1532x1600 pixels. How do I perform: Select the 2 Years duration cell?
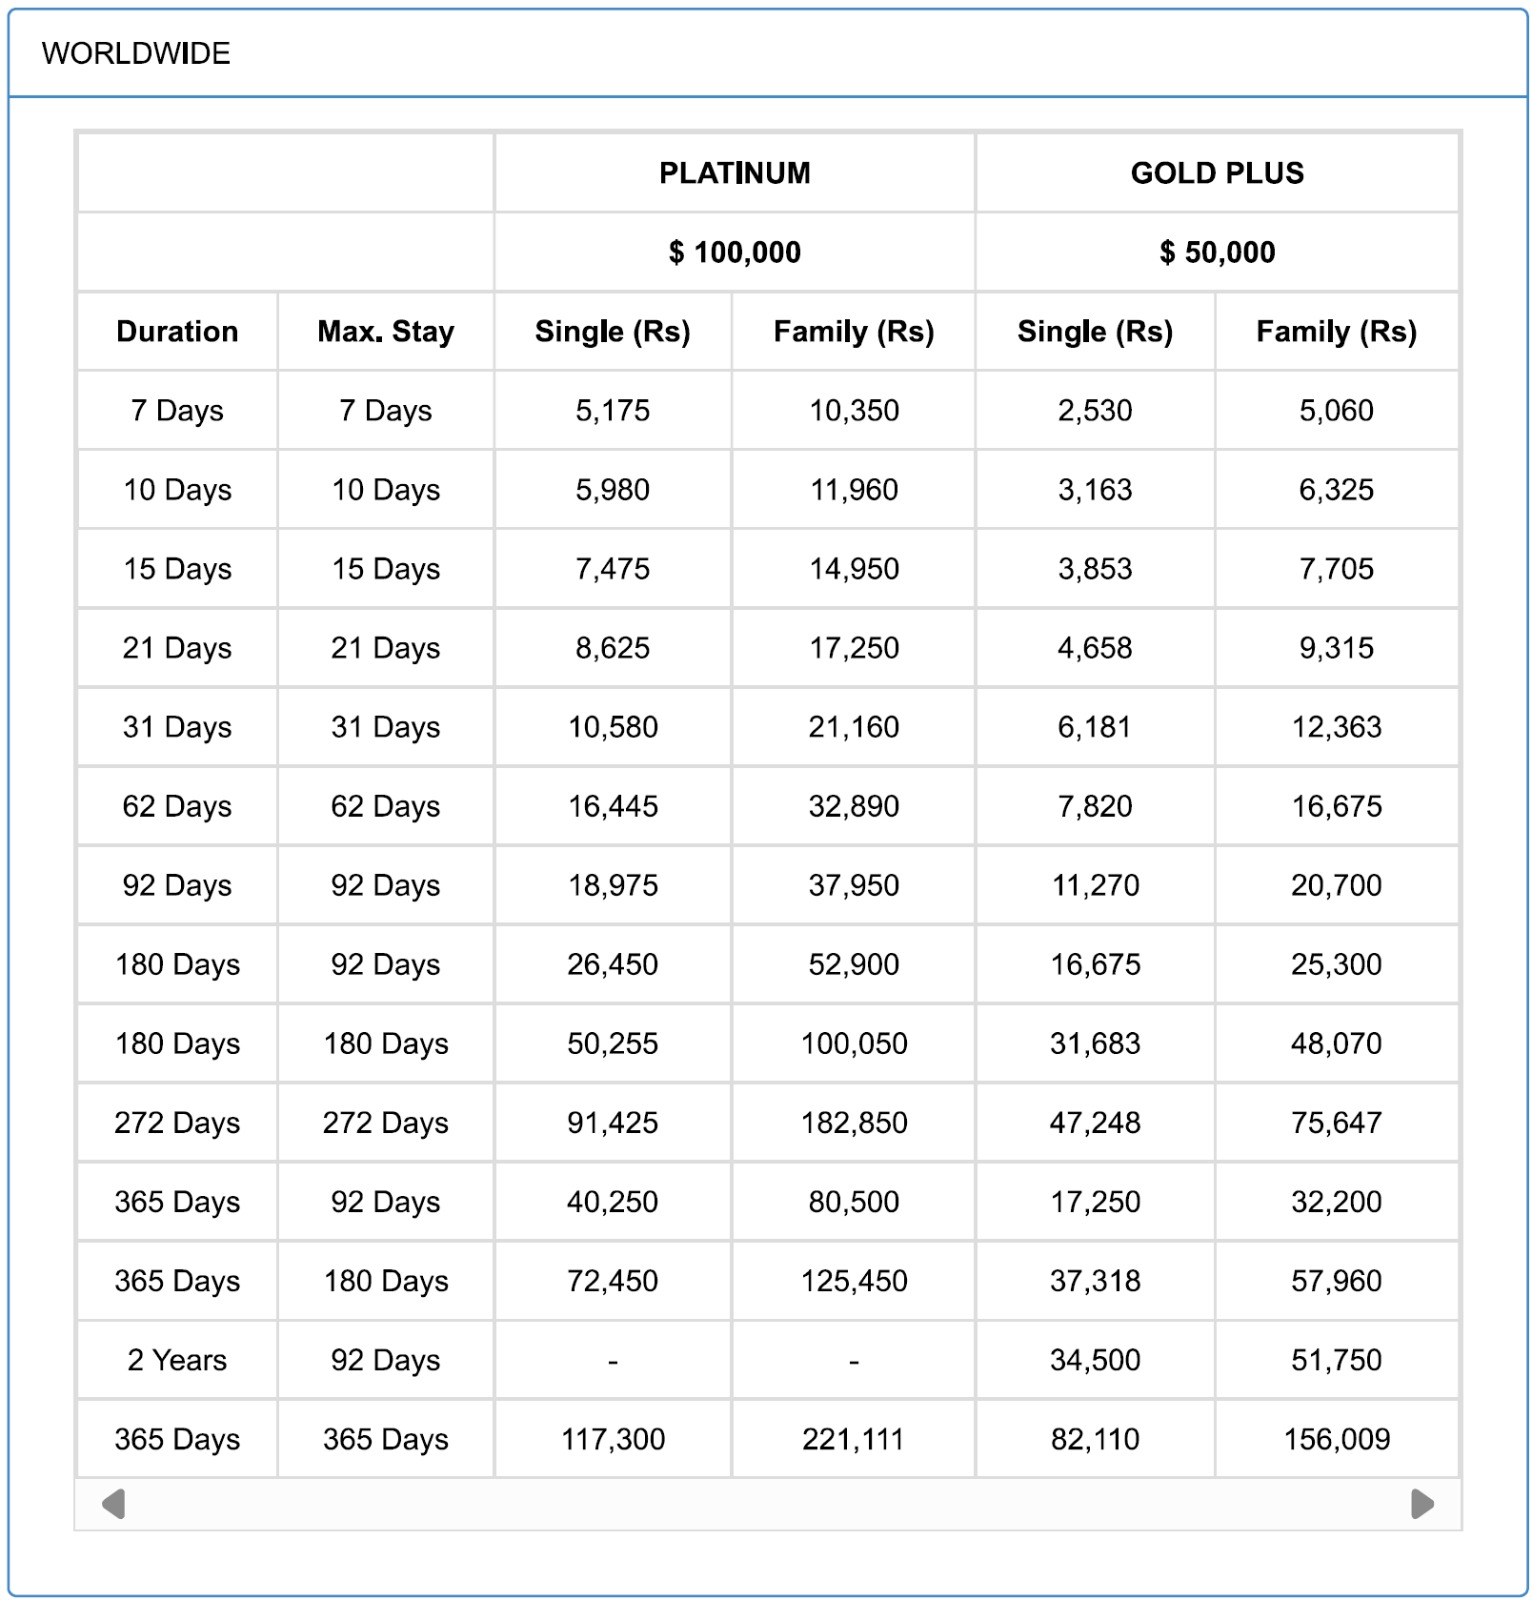click(x=177, y=1360)
